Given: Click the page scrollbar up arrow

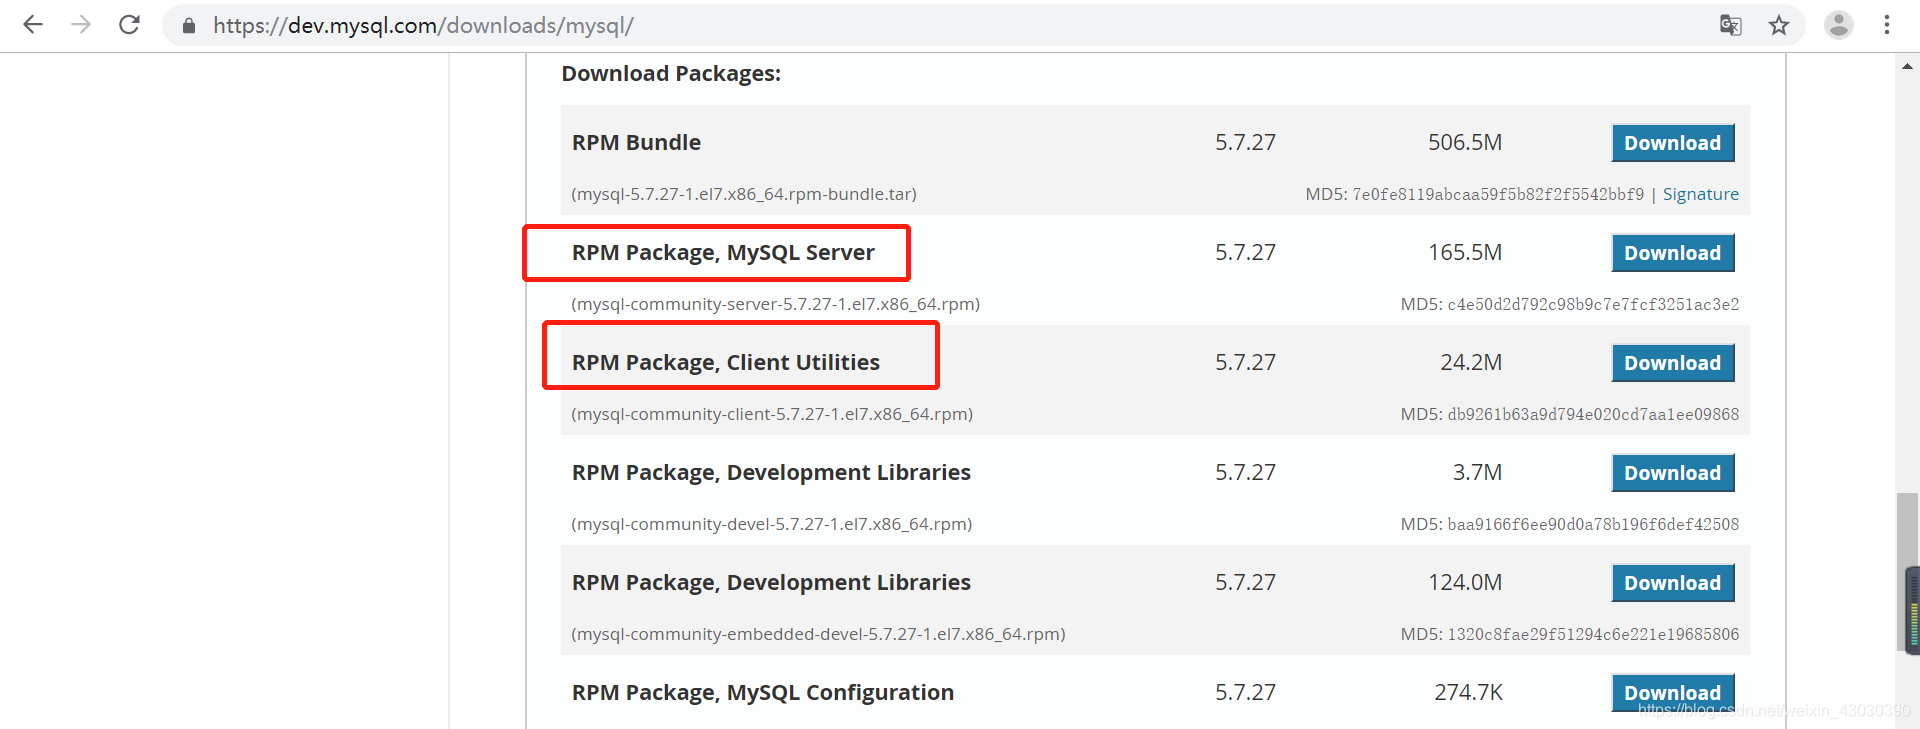Looking at the screenshot, I should (x=1907, y=66).
